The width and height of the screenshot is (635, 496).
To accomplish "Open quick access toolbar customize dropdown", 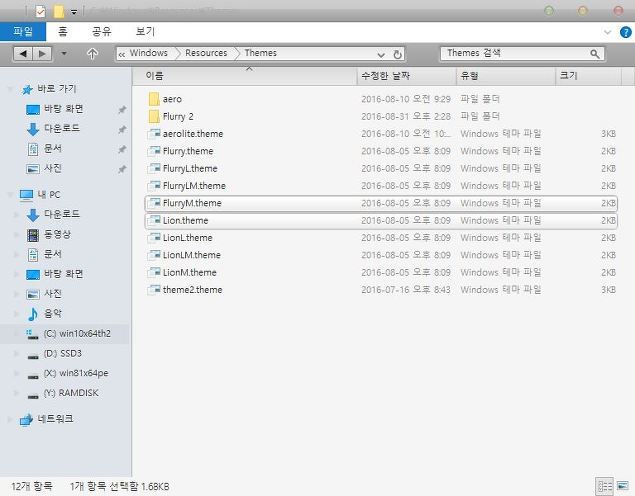I will pyautogui.click(x=74, y=12).
